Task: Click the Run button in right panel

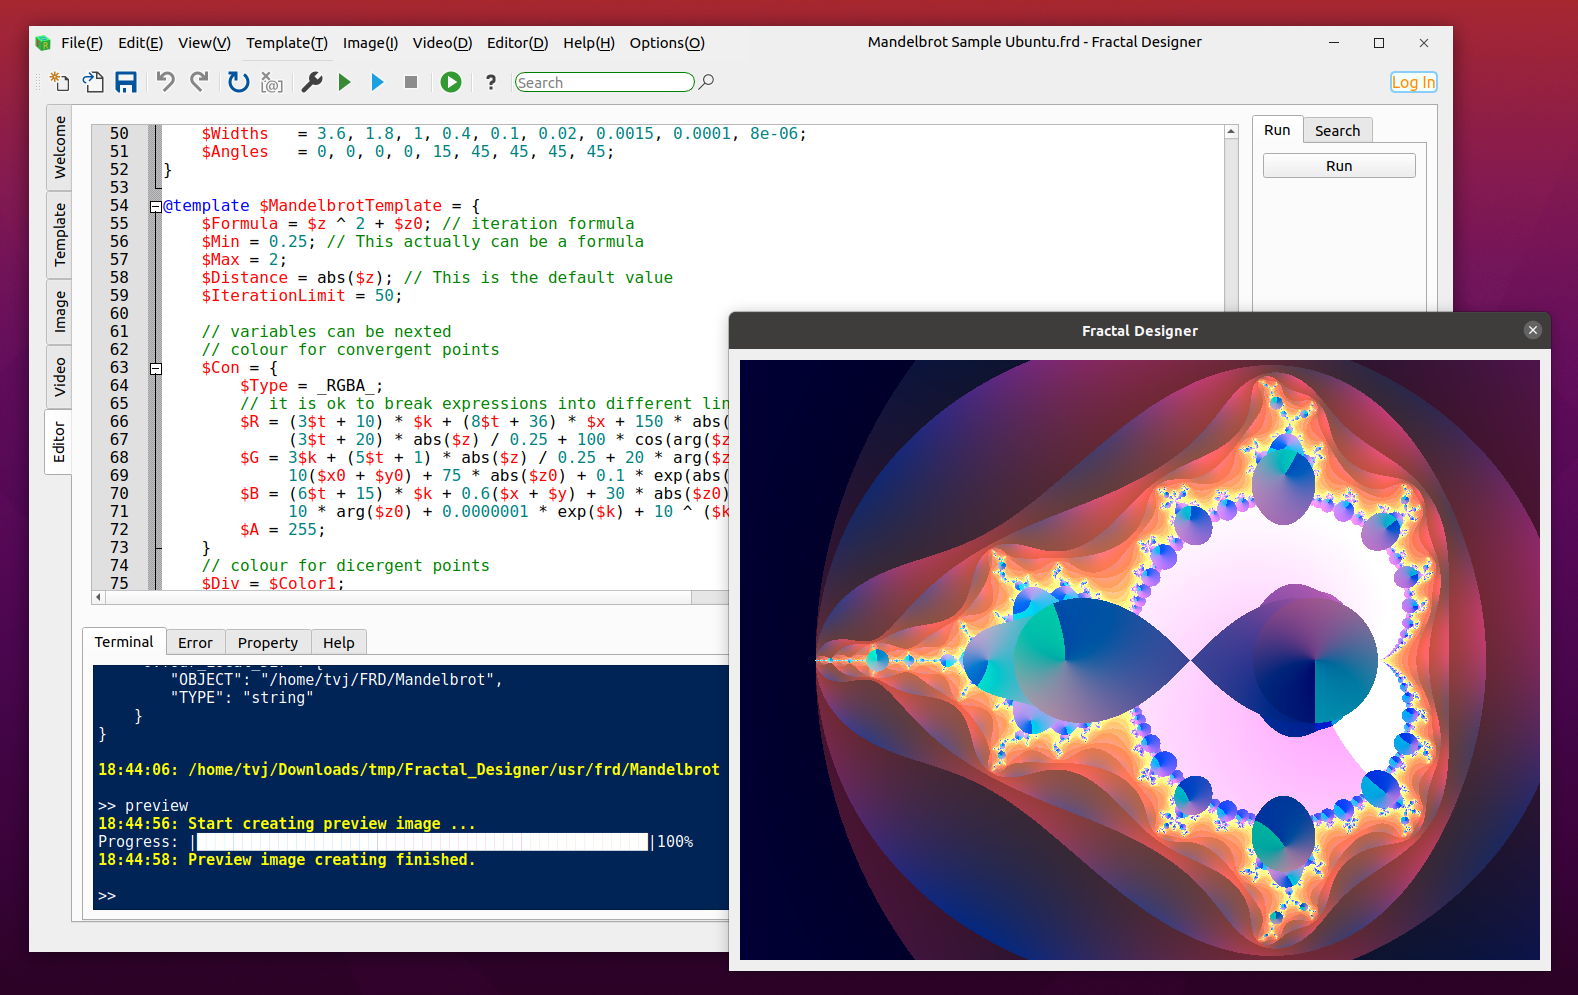Action: coord(1339,166)
